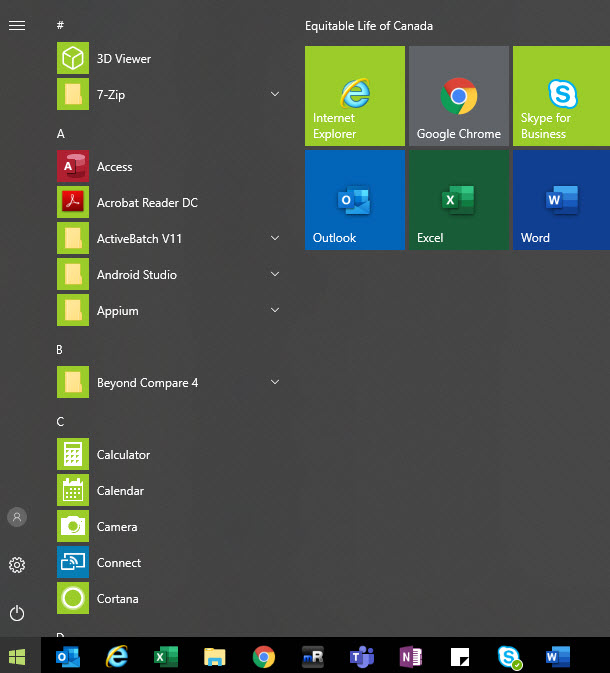Click the Windows Start button
This screenshot has width=610, height=673.
coord(17,656)
